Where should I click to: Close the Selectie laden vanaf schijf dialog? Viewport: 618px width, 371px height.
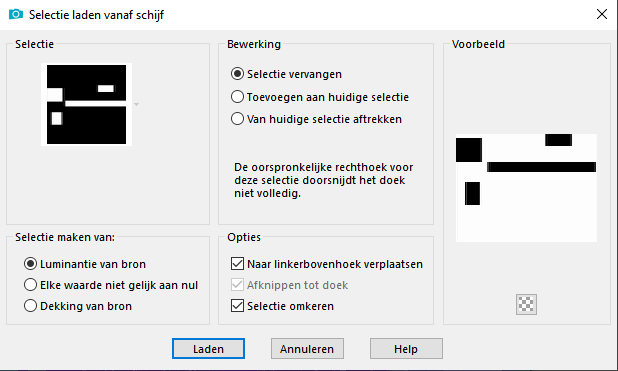pos(602,15)
